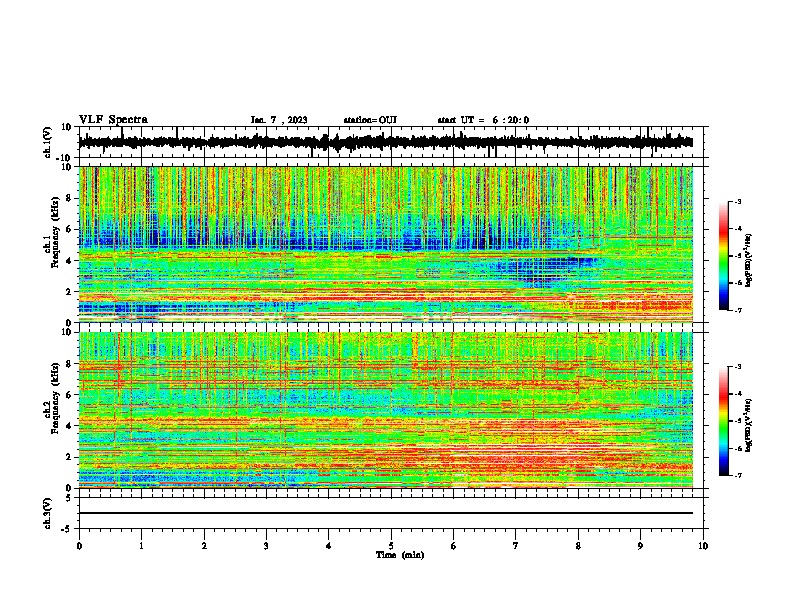Screen dimensions: 792x612
Task: Click the "VLF Spectra" plot title
Action: click(x=113, y=120)
